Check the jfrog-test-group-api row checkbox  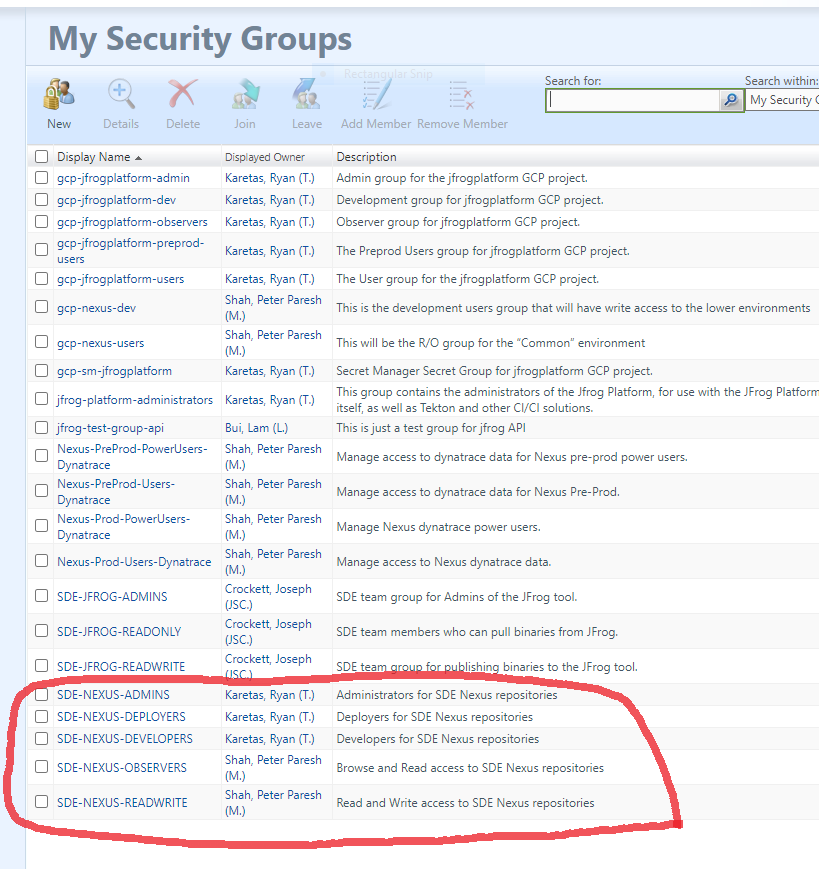[x=42, y=427]
